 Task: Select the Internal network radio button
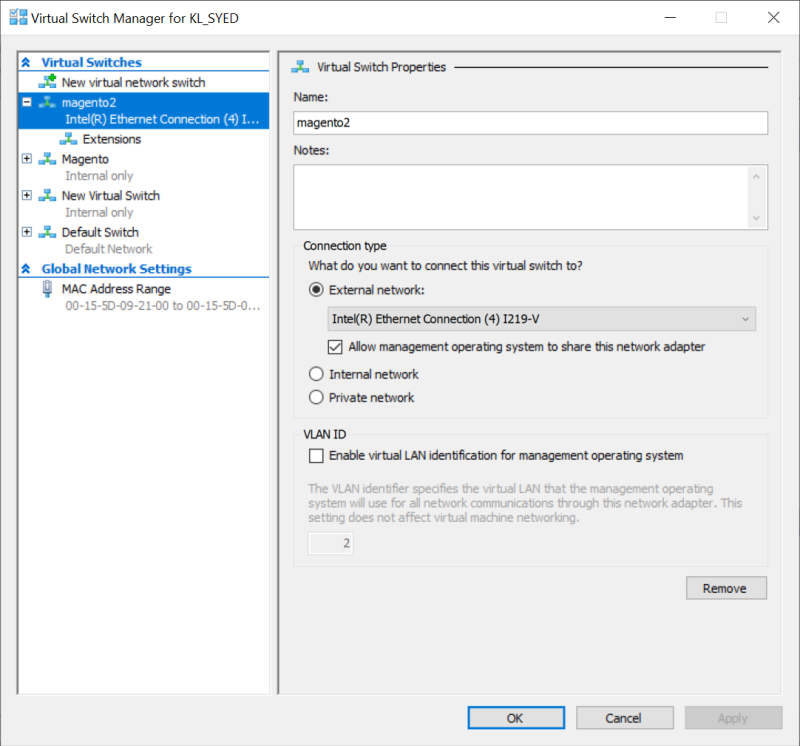tap(316, 374)
